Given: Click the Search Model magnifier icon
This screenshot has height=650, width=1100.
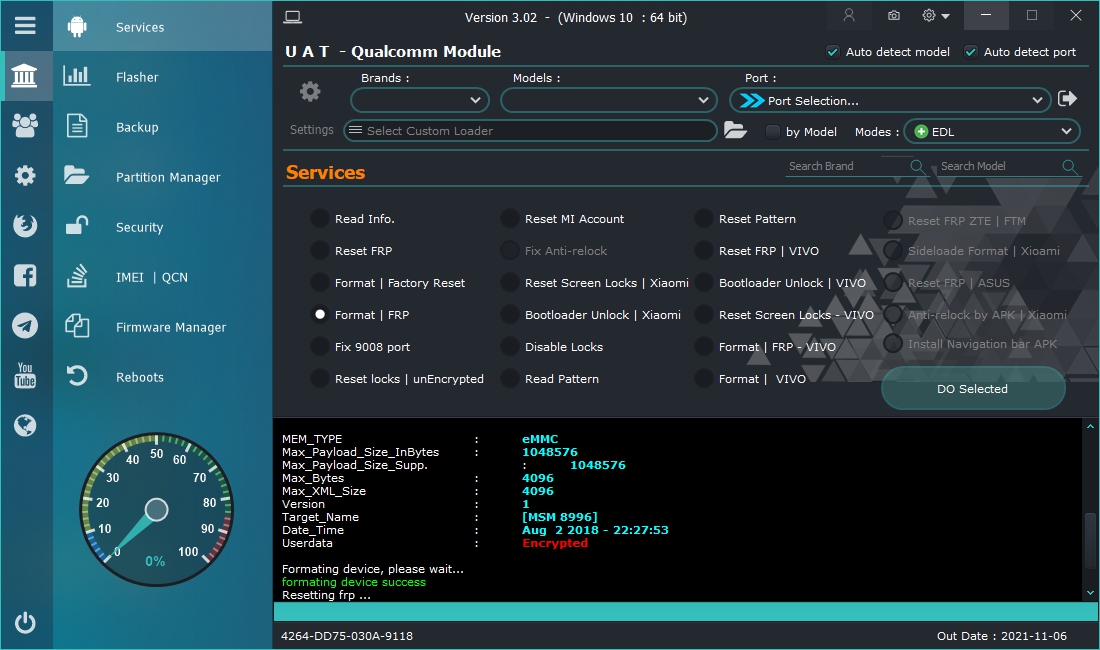Looking at the screenshot, I should pyautogui.click(x=1070, y=166).
